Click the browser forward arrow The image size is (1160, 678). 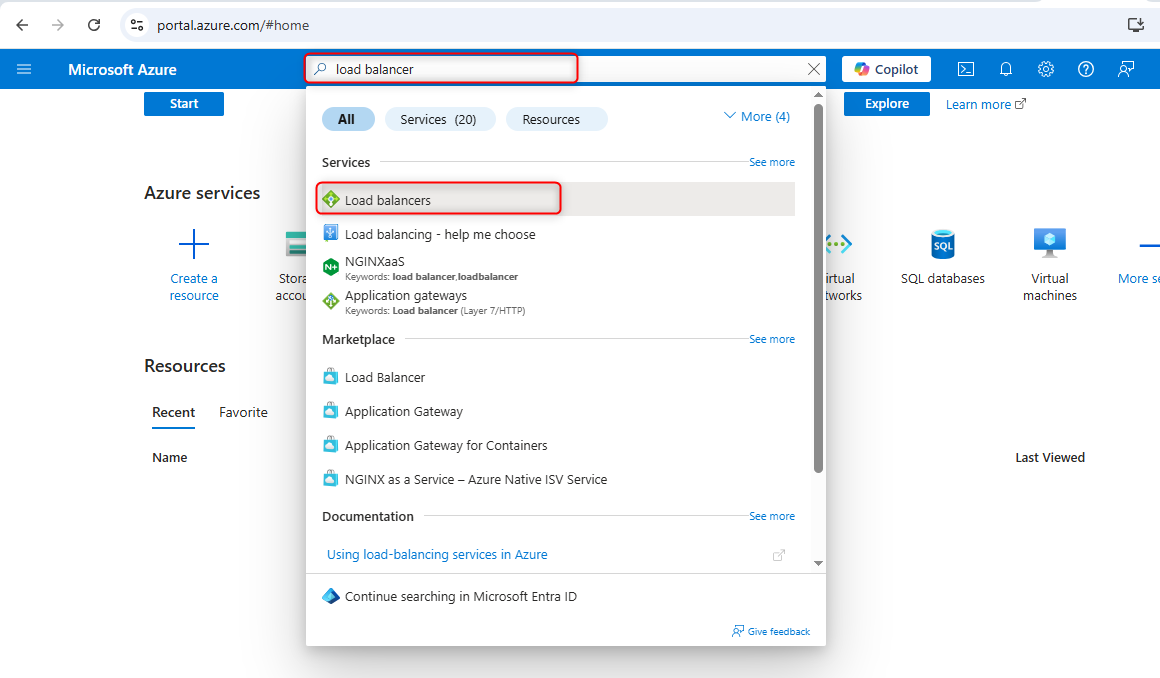58,25
